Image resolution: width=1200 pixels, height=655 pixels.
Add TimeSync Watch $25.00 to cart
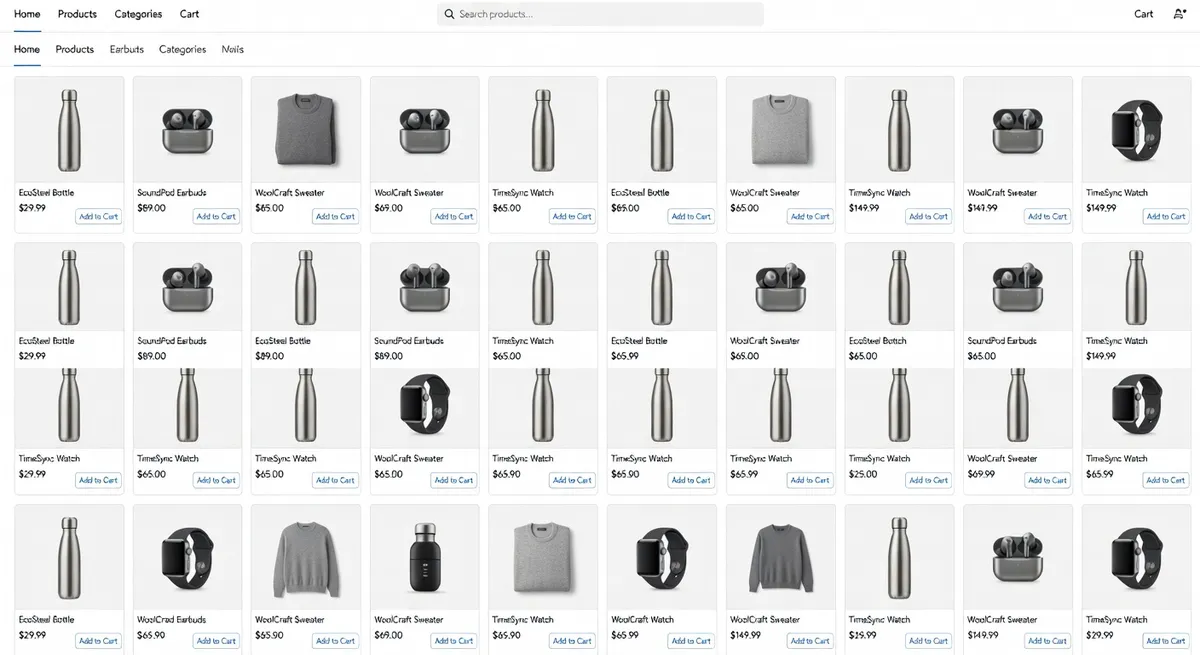click(928, 480)
